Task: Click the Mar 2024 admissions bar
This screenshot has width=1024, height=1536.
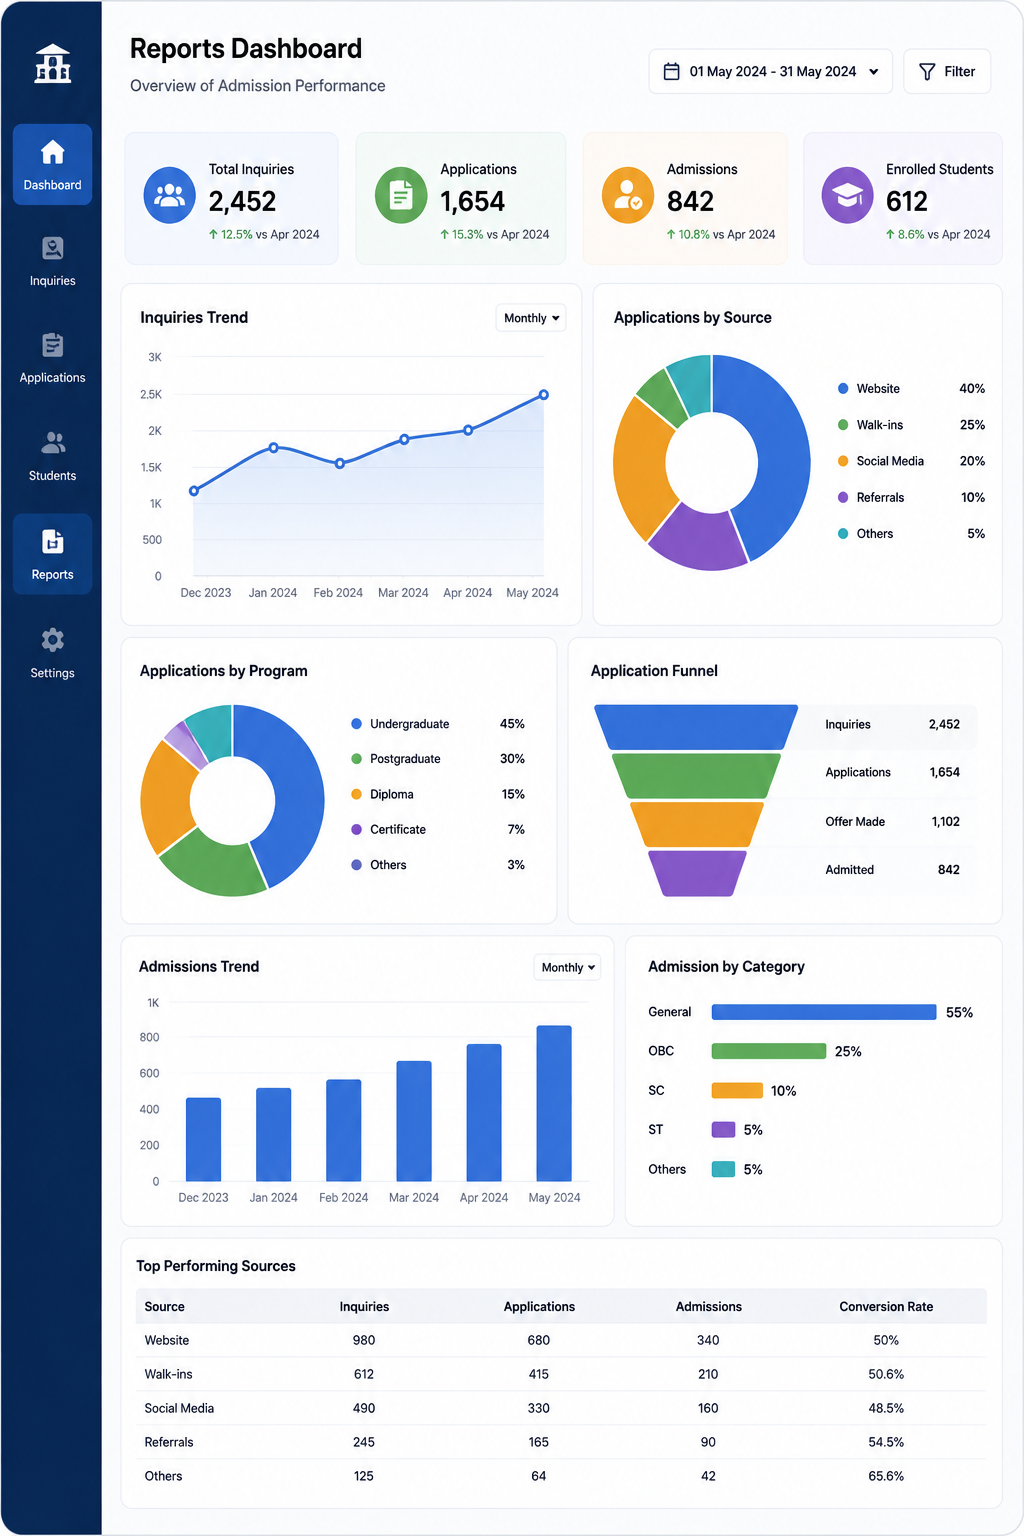Action: click(414, 1121)
